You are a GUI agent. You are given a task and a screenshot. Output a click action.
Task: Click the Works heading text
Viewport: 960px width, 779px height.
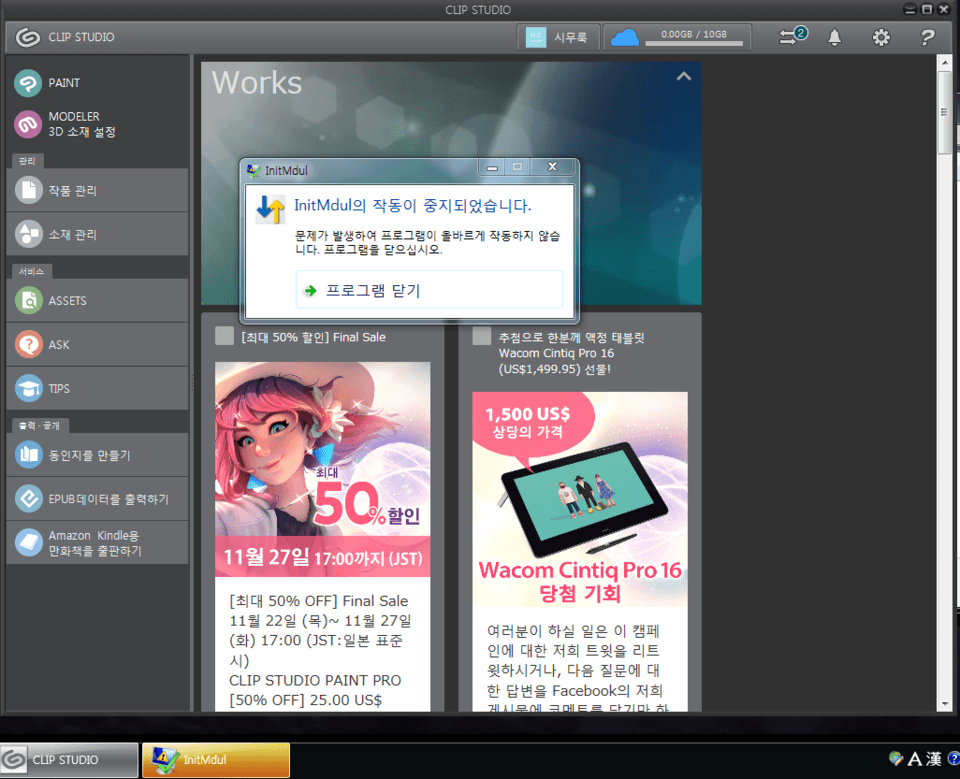(257, 83)
